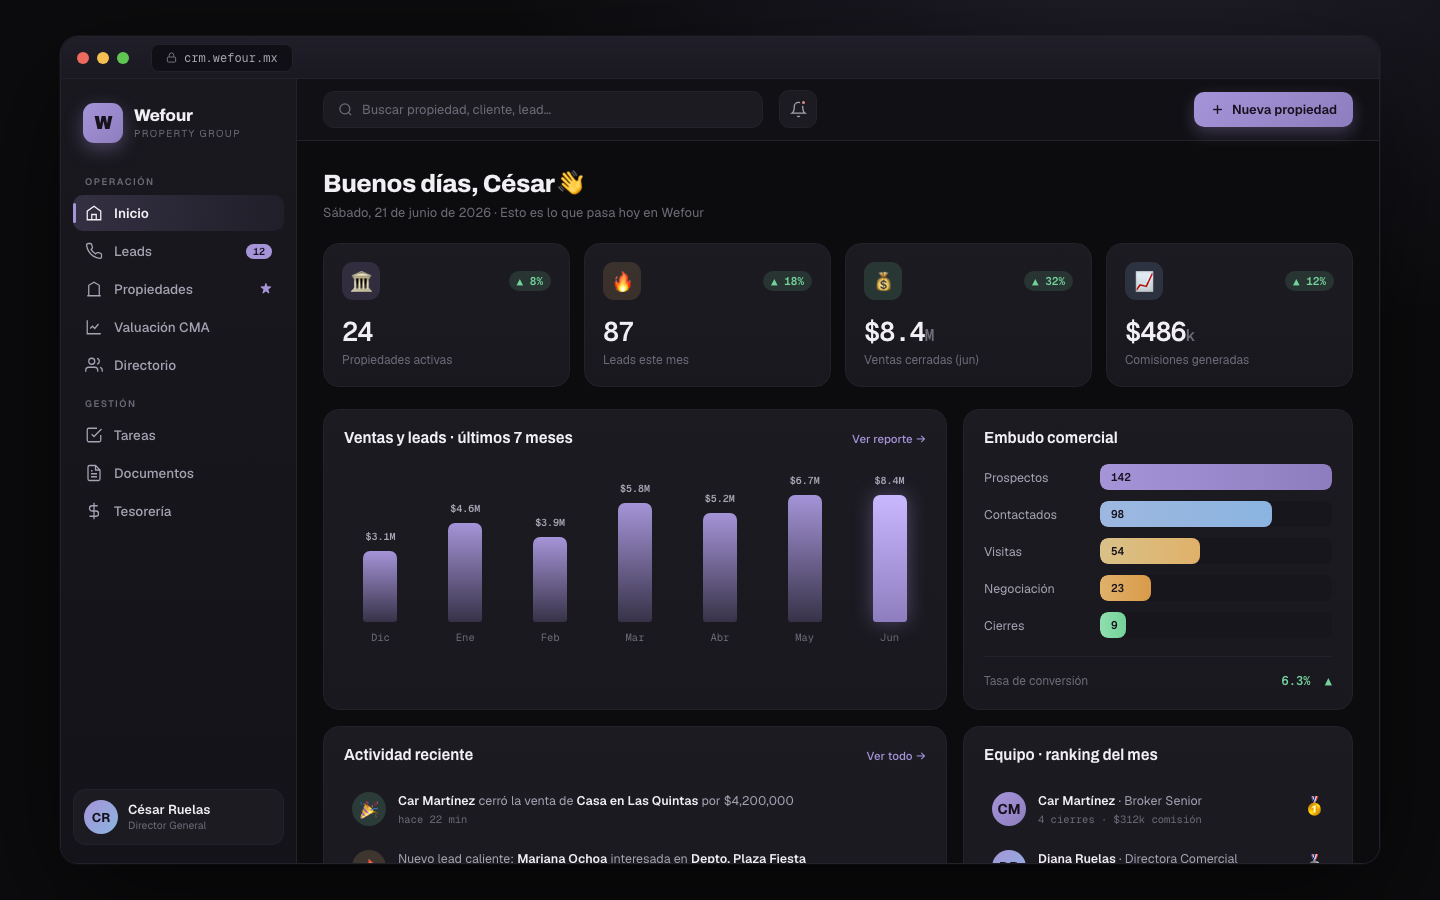Click the 32% growth badge on Ventas cerradas
Screen dimensions: 1440x900
(1049, 282)
